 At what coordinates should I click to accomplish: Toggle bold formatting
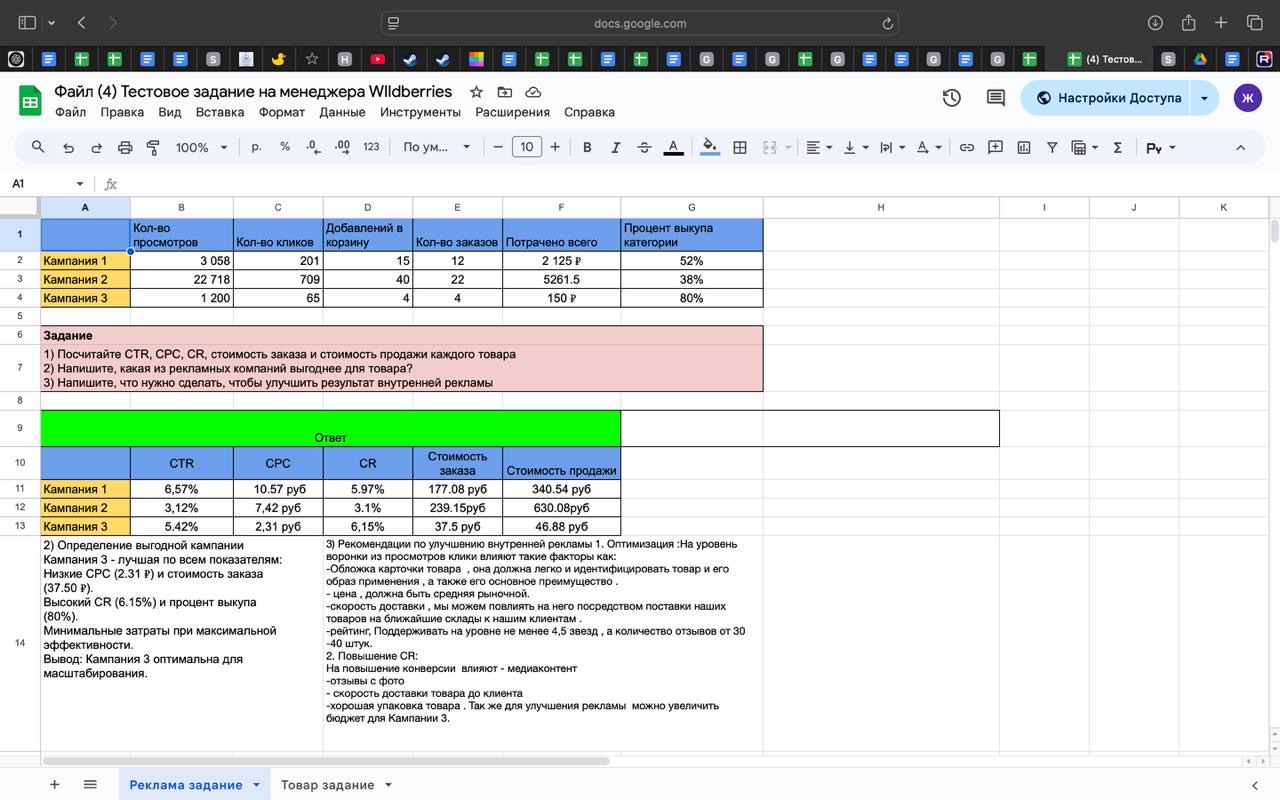(587, 147)
